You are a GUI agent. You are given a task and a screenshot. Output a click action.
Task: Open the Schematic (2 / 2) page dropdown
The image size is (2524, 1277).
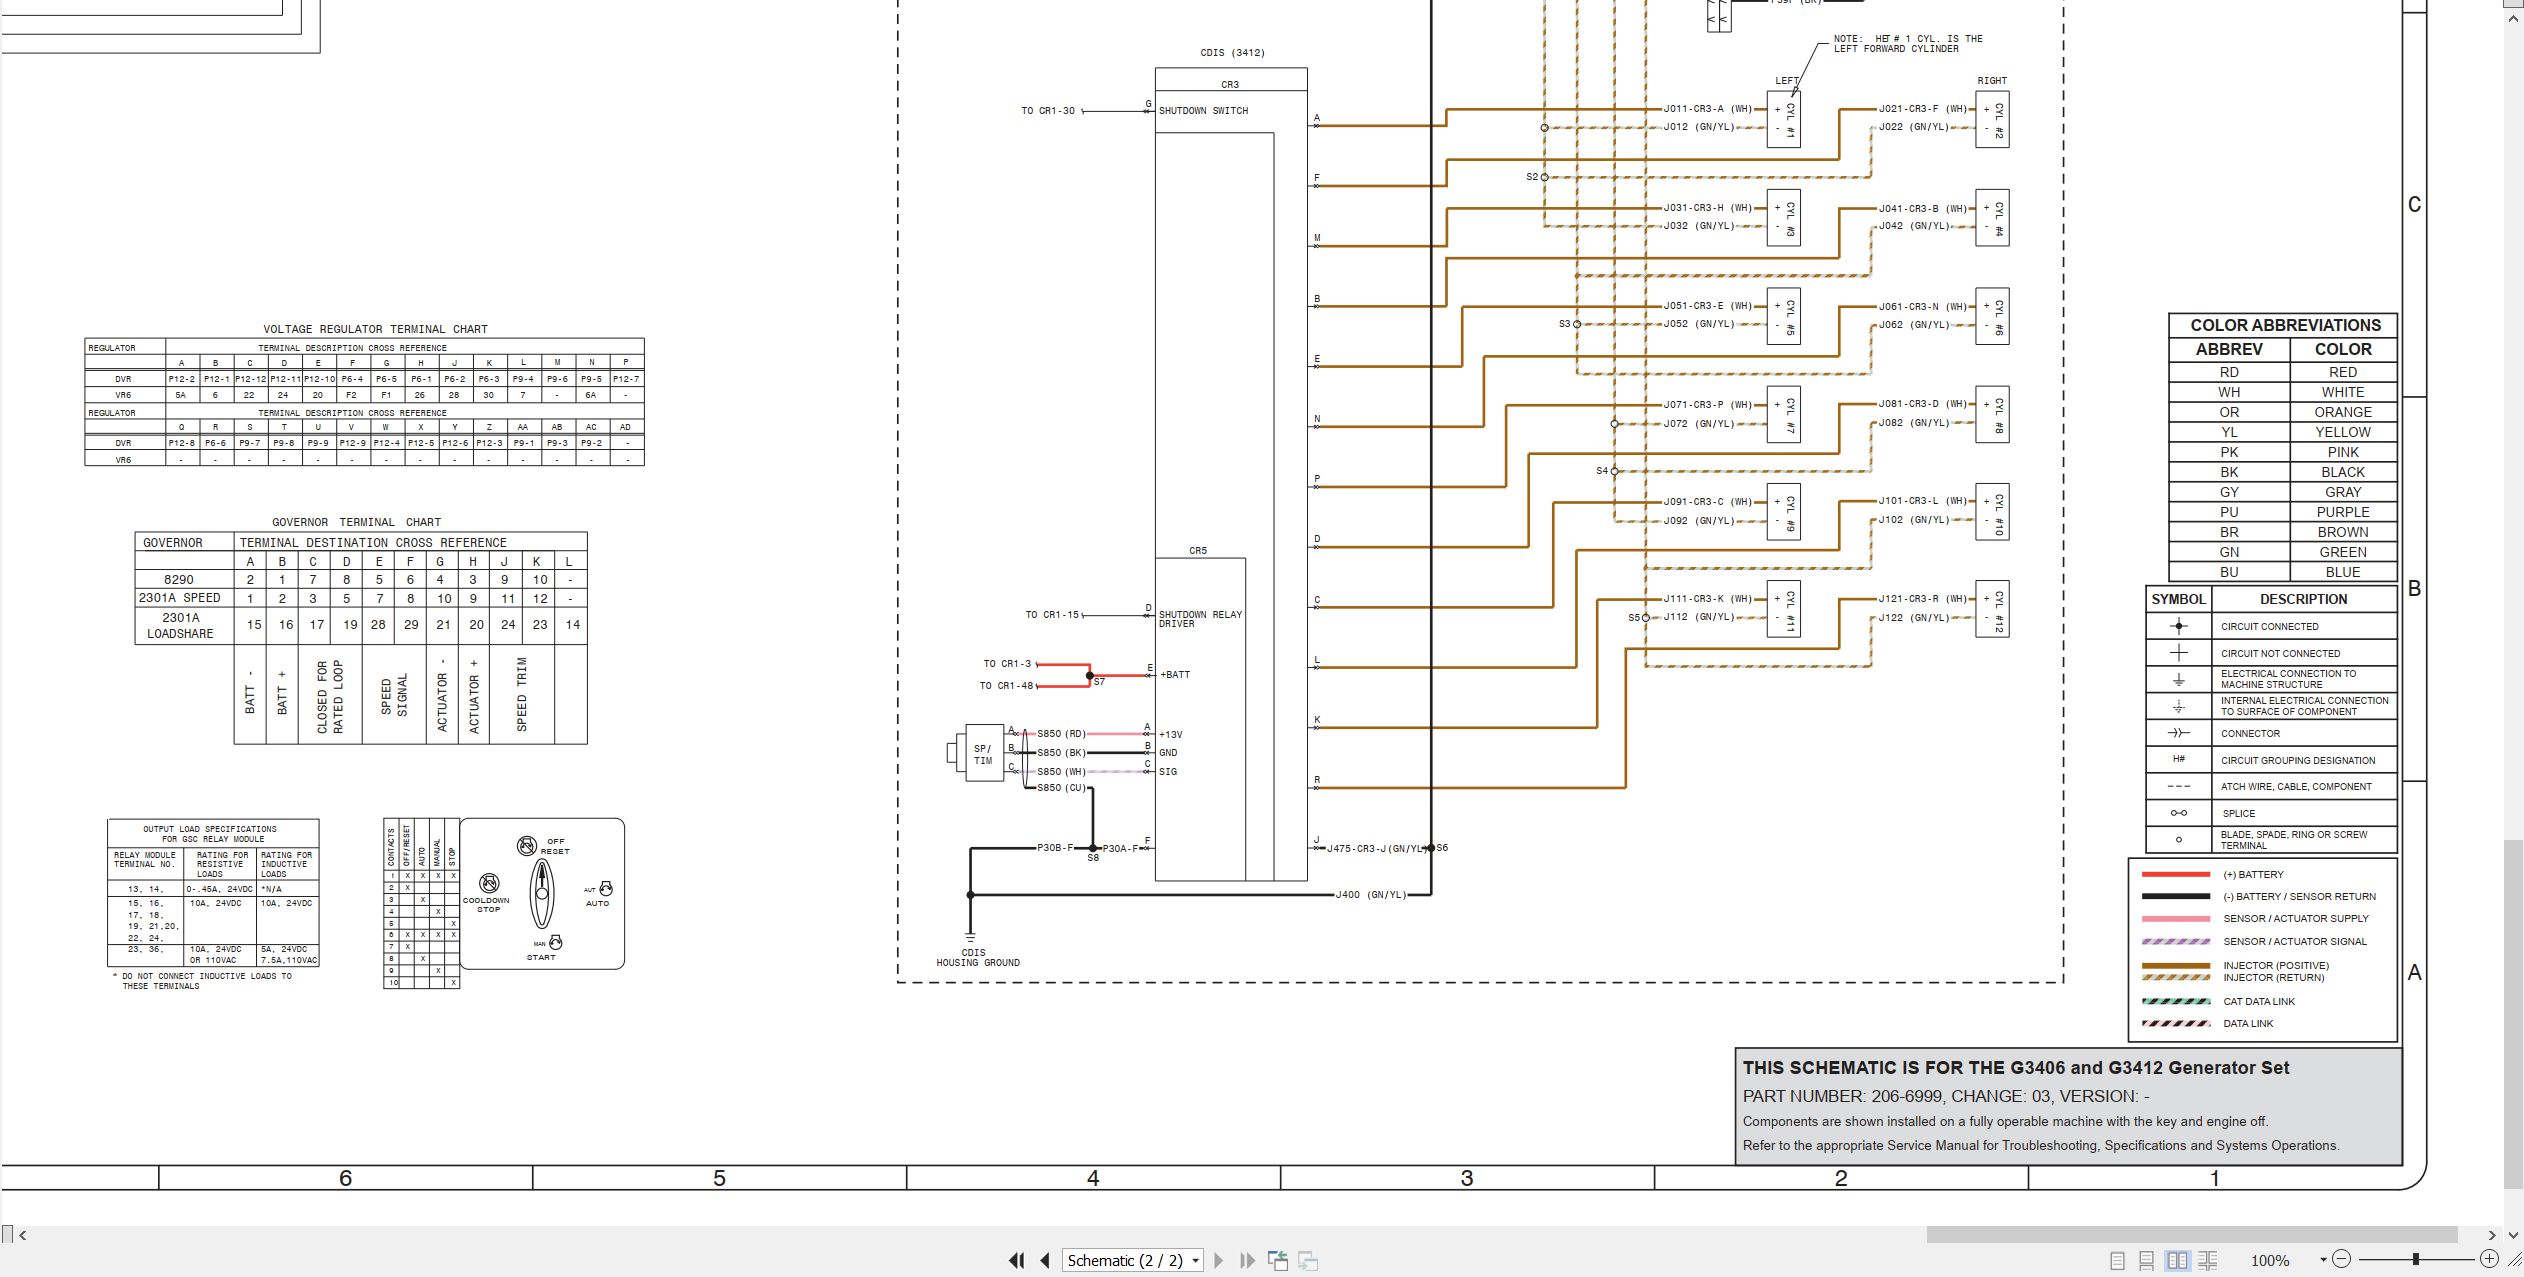click(1133, 1261)
